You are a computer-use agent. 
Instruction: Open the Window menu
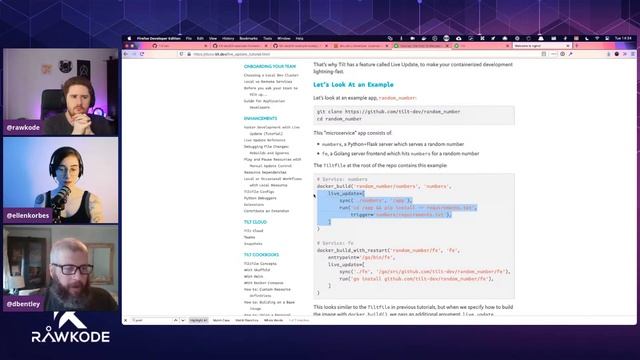(x=284, y=38)
